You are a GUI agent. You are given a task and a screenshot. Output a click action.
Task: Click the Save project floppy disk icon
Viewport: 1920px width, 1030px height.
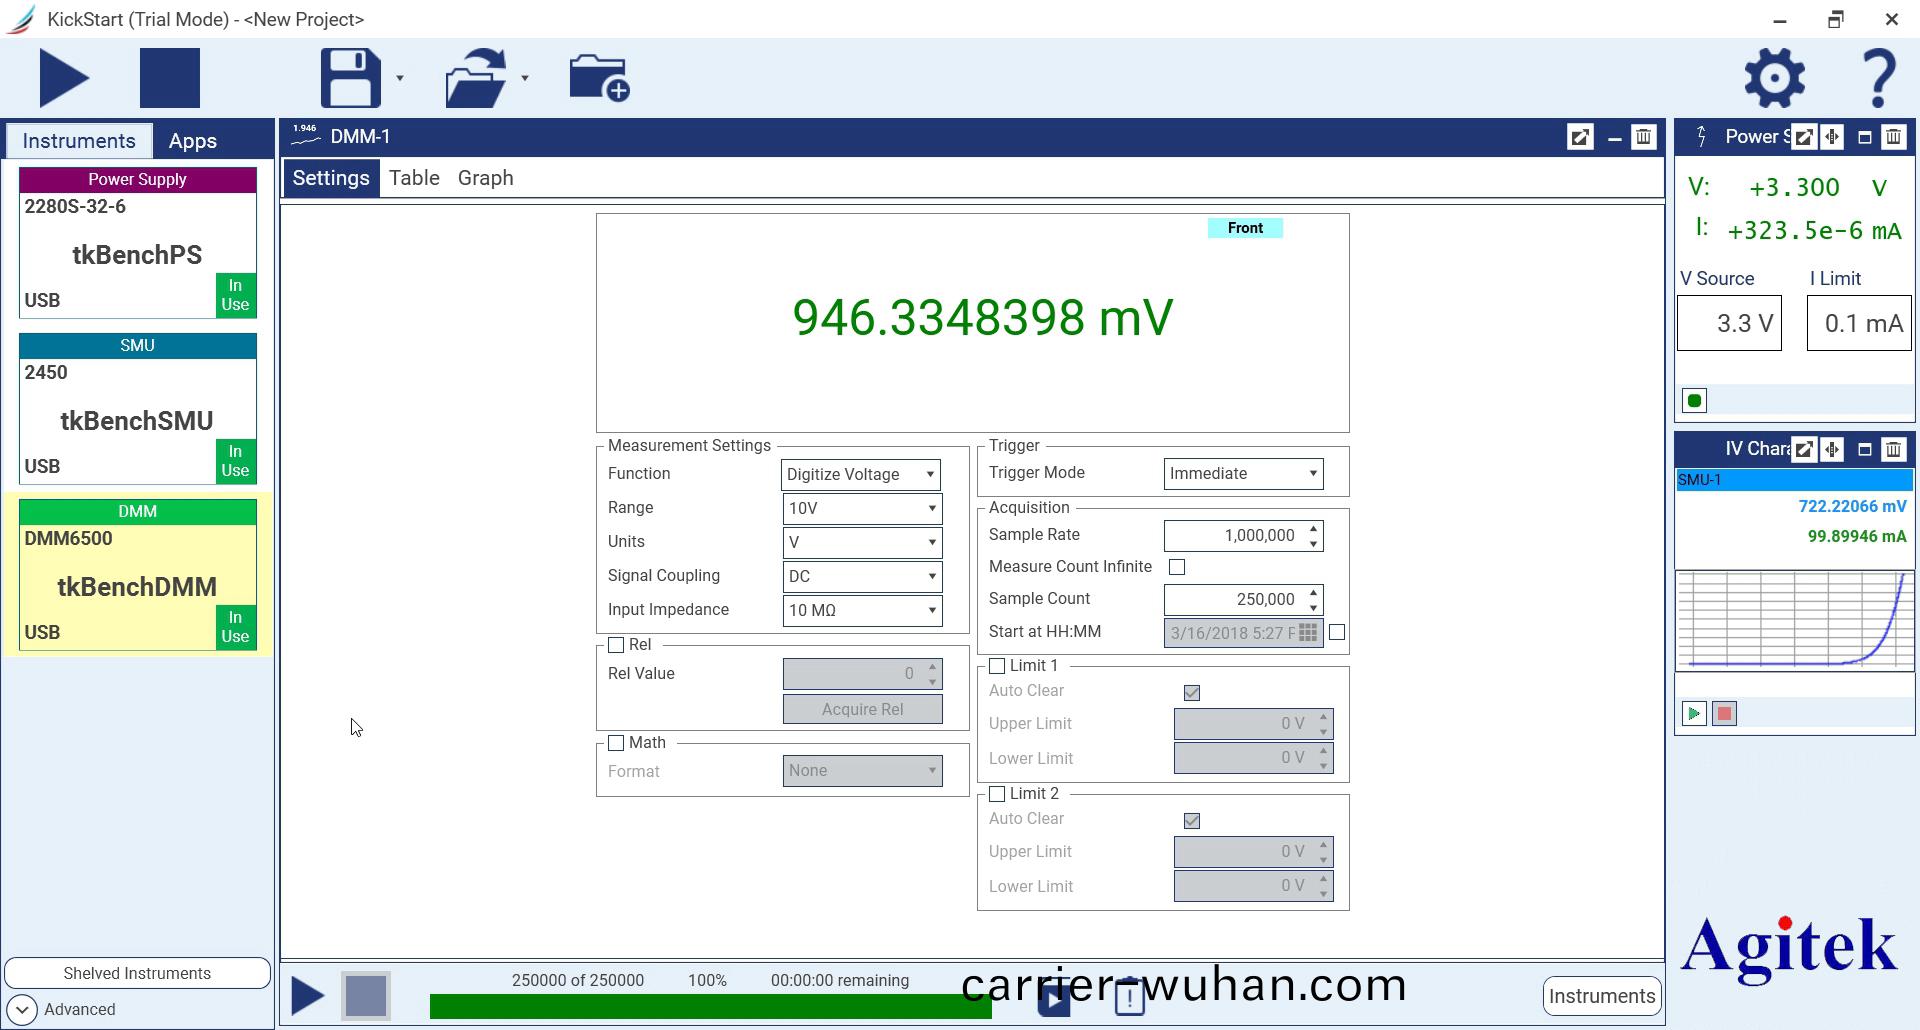350,78
